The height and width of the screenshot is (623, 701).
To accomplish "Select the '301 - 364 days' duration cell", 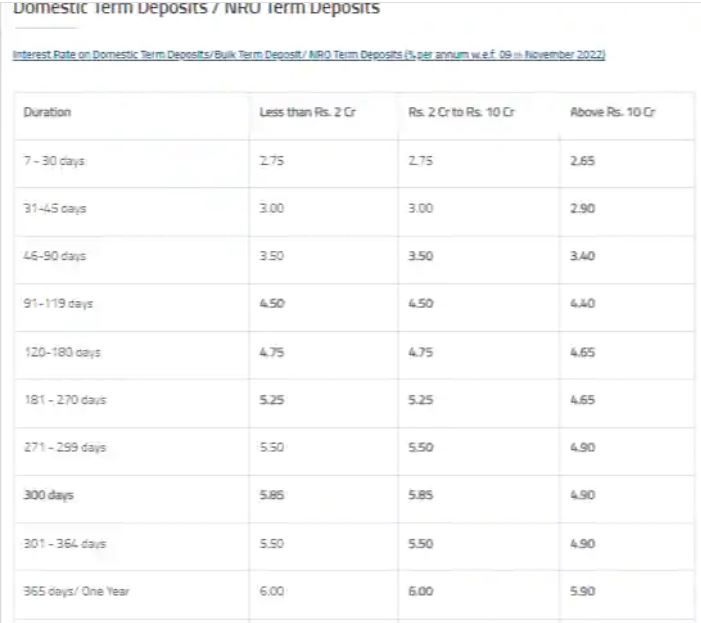I will [65, 543].
